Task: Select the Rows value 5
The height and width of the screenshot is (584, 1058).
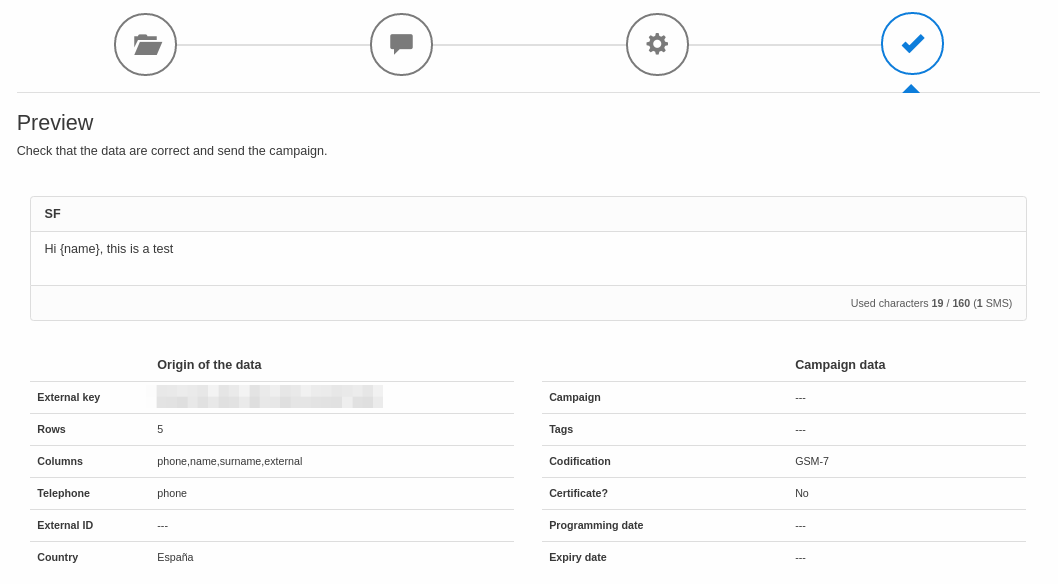Action: 160,429
